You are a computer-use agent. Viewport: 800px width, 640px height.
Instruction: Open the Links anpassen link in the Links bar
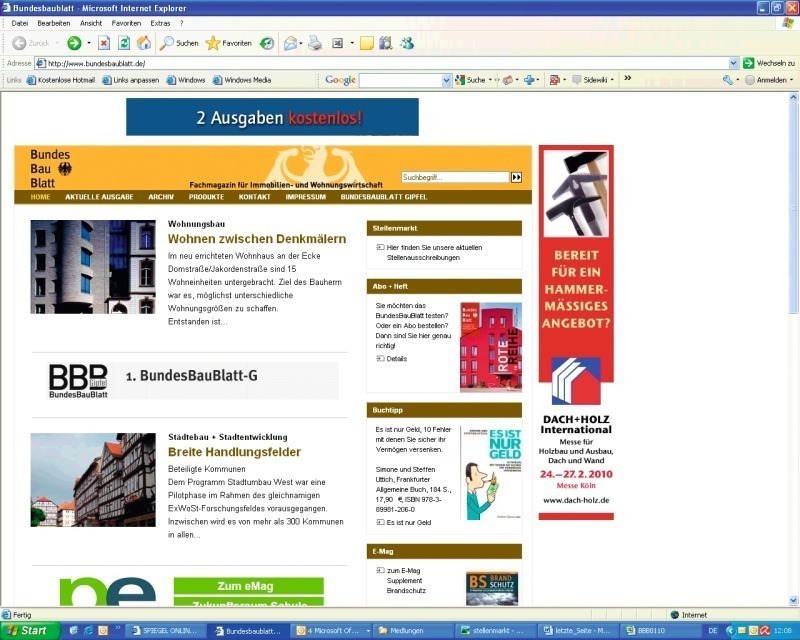[131, 80]
